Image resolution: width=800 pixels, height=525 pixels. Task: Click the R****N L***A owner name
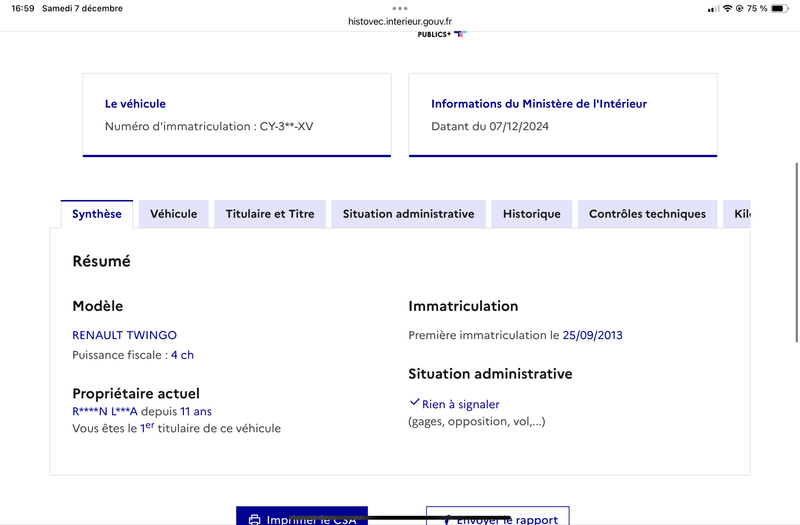pos(105,411)
